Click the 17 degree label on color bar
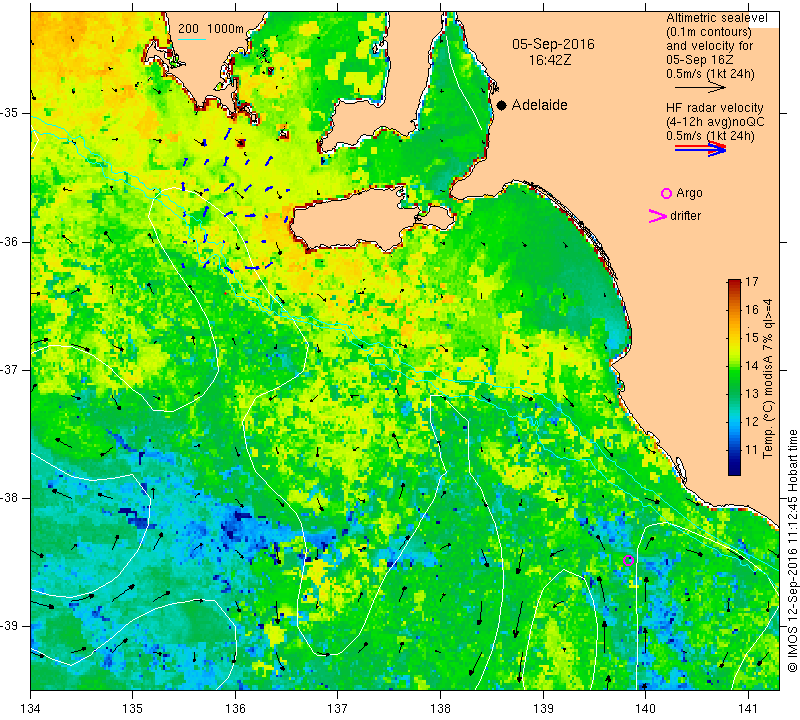Screen dimensions: 800x720 752,281
